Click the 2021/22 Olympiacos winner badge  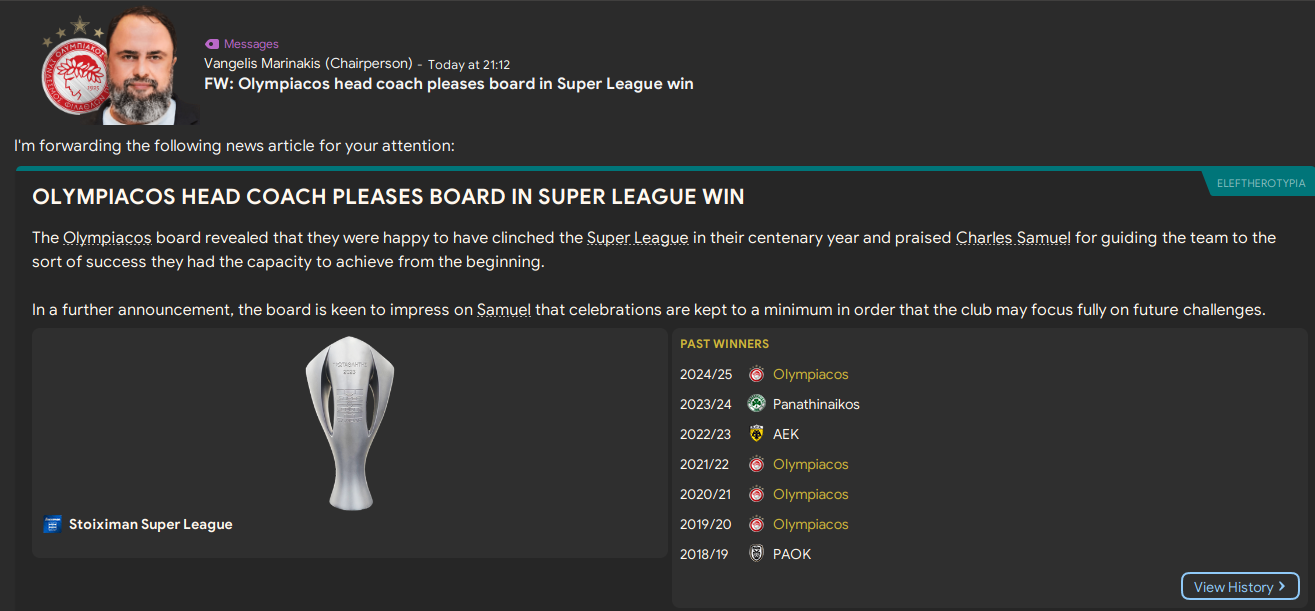point(756,465)
